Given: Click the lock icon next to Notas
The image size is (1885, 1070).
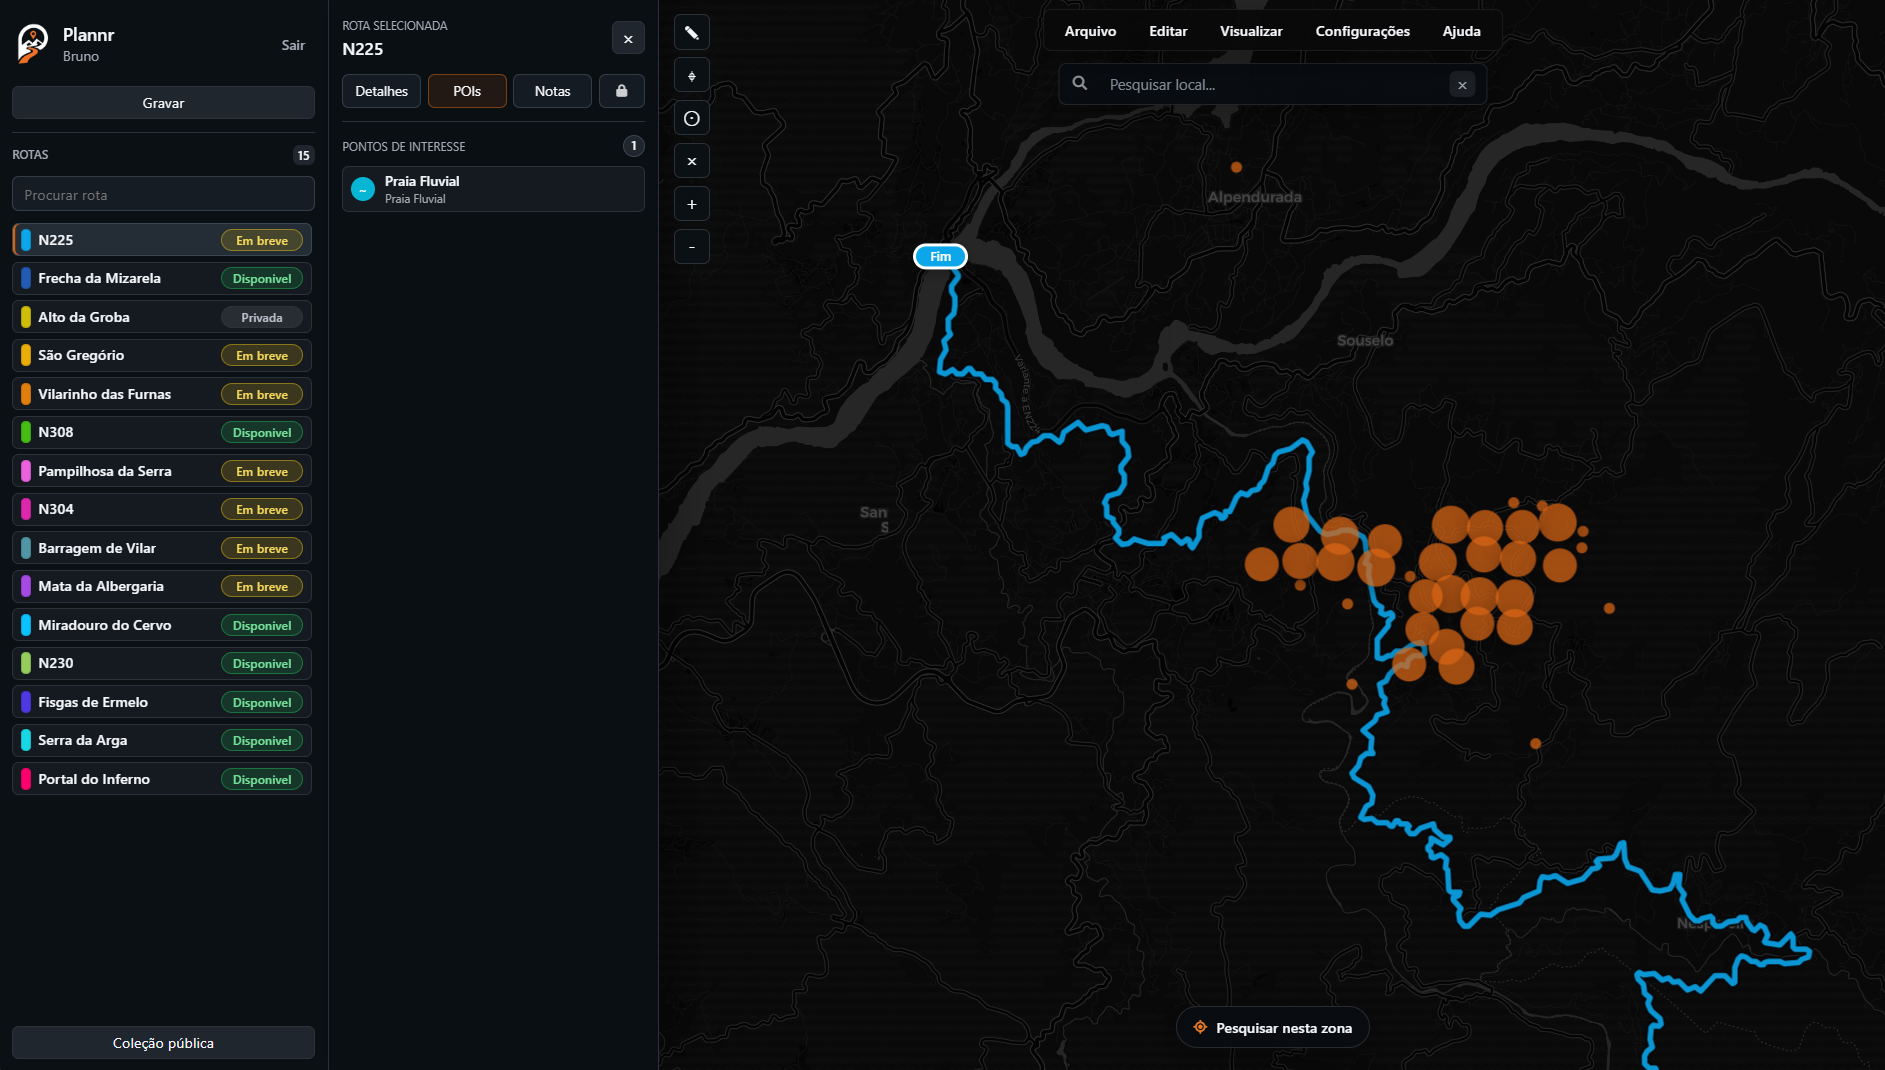Looking at the screenshot, I should (x=622, y=91).
